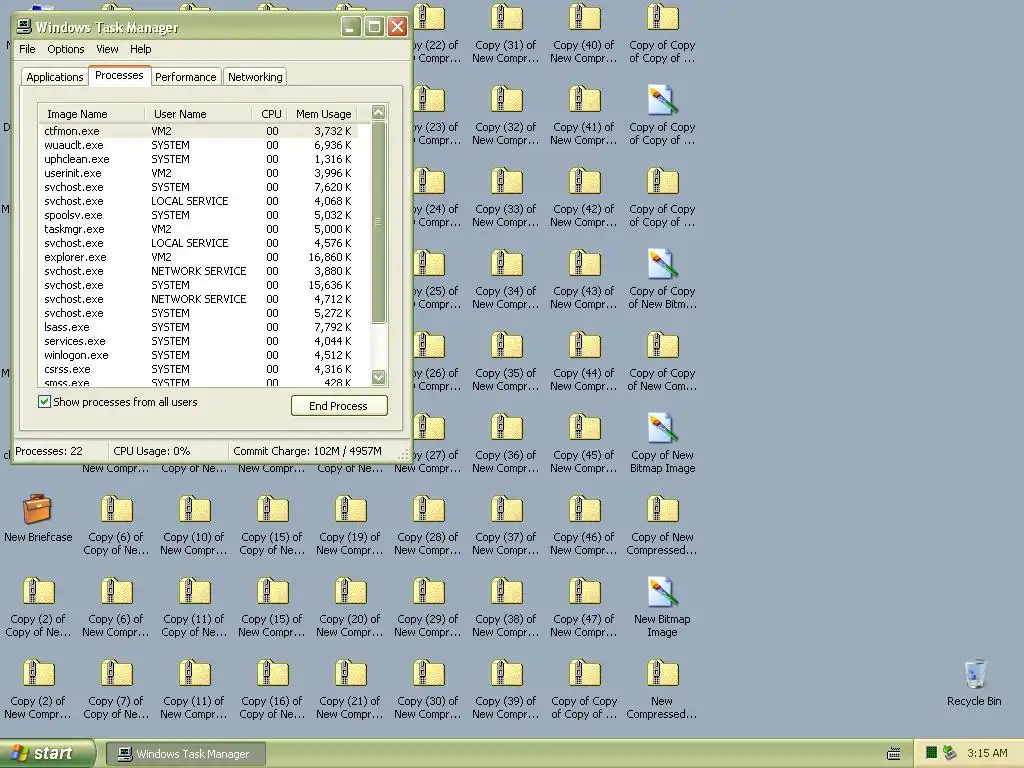Viewport: 1024px width, 768px height.
Task: Click the network tray icon in taskbar
Action: pos(950,753)
